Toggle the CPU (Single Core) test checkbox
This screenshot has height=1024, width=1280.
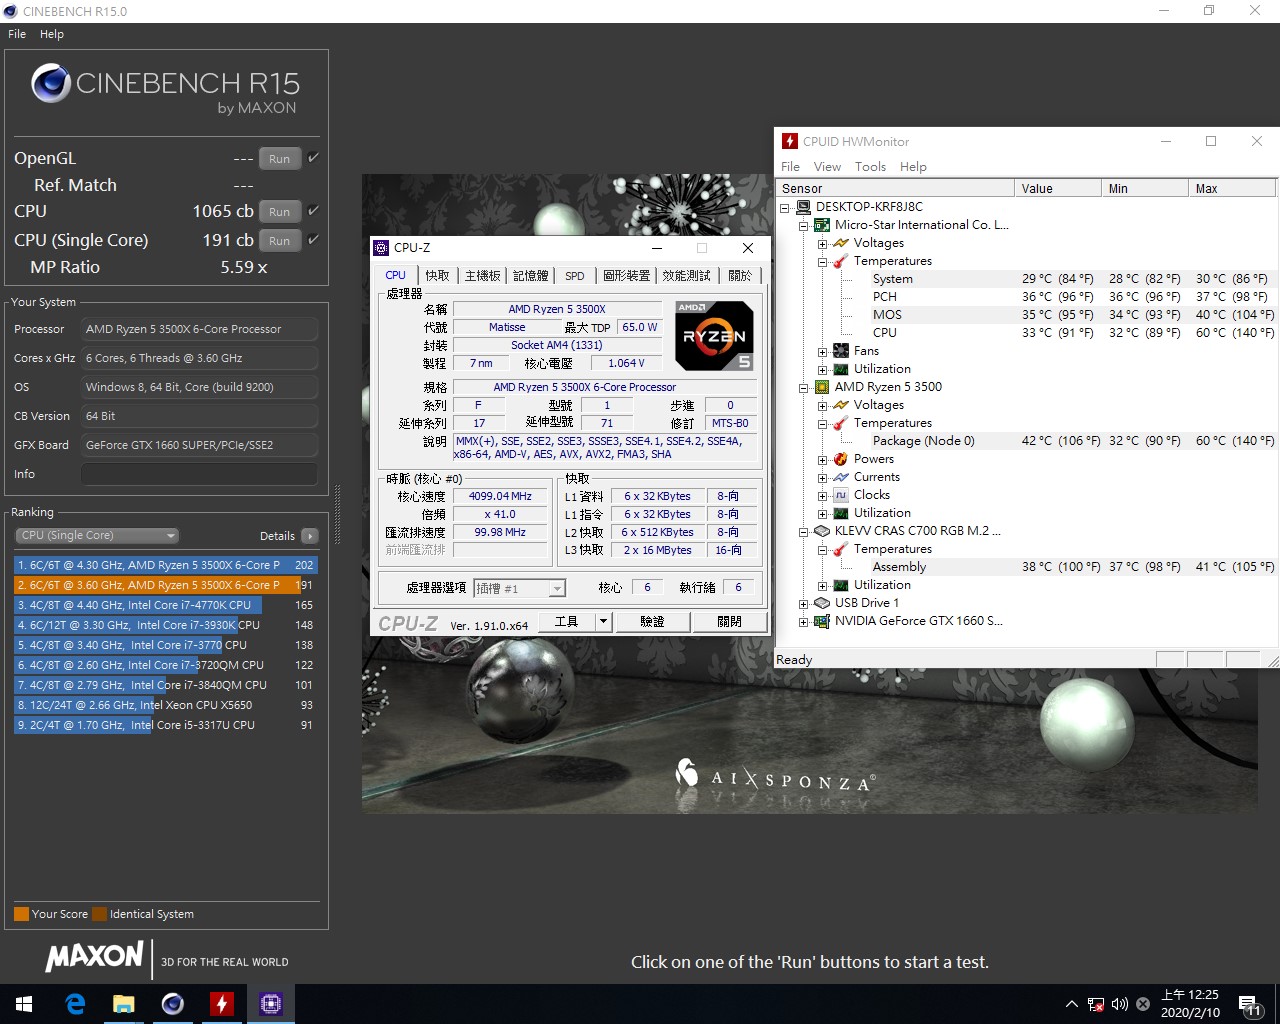tap(313, 239)
